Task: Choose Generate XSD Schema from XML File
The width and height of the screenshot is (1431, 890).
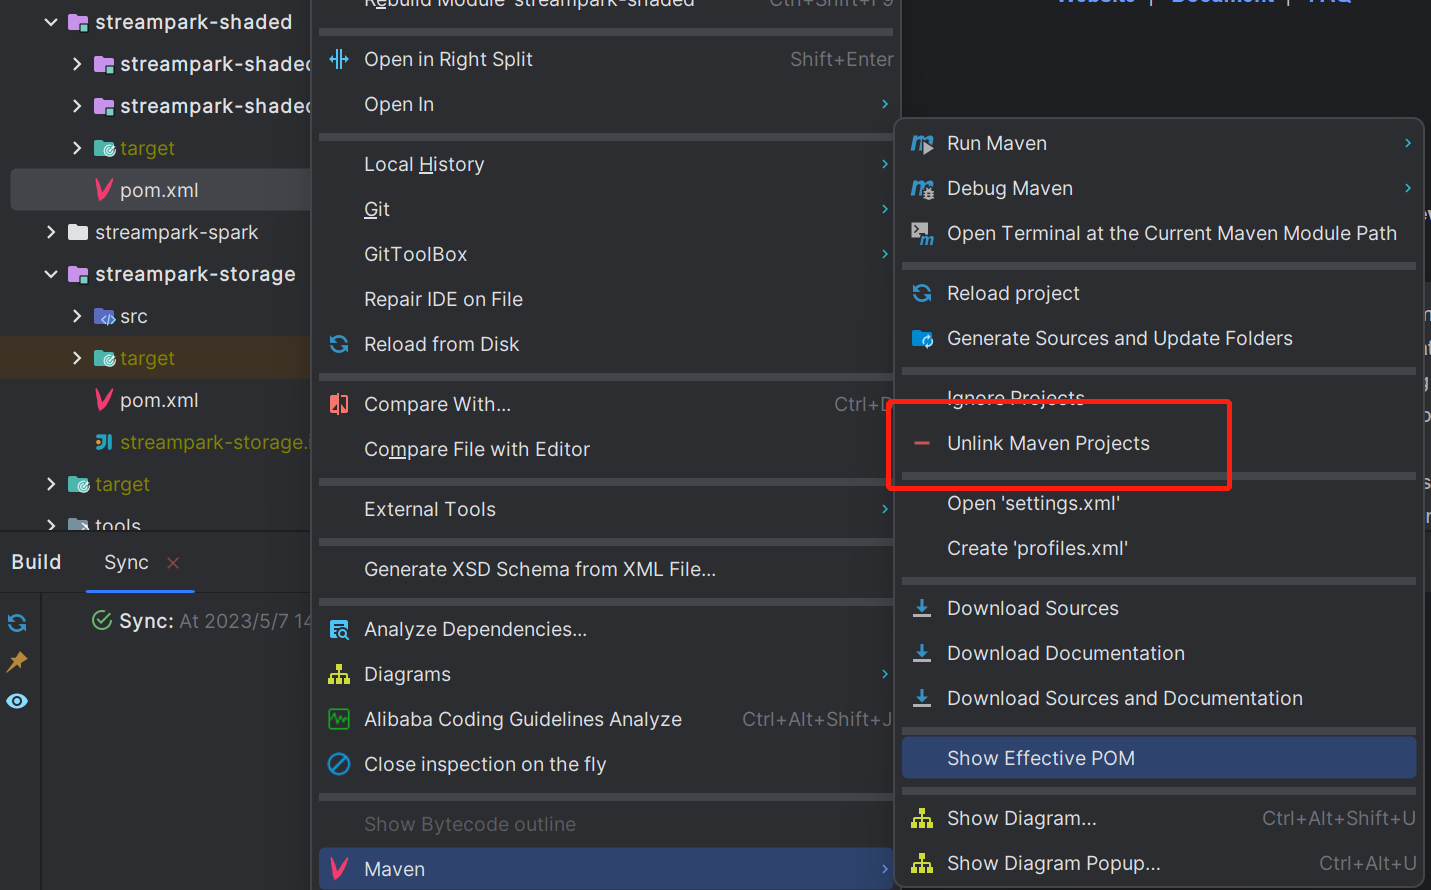Action: [x=606, y=569]
